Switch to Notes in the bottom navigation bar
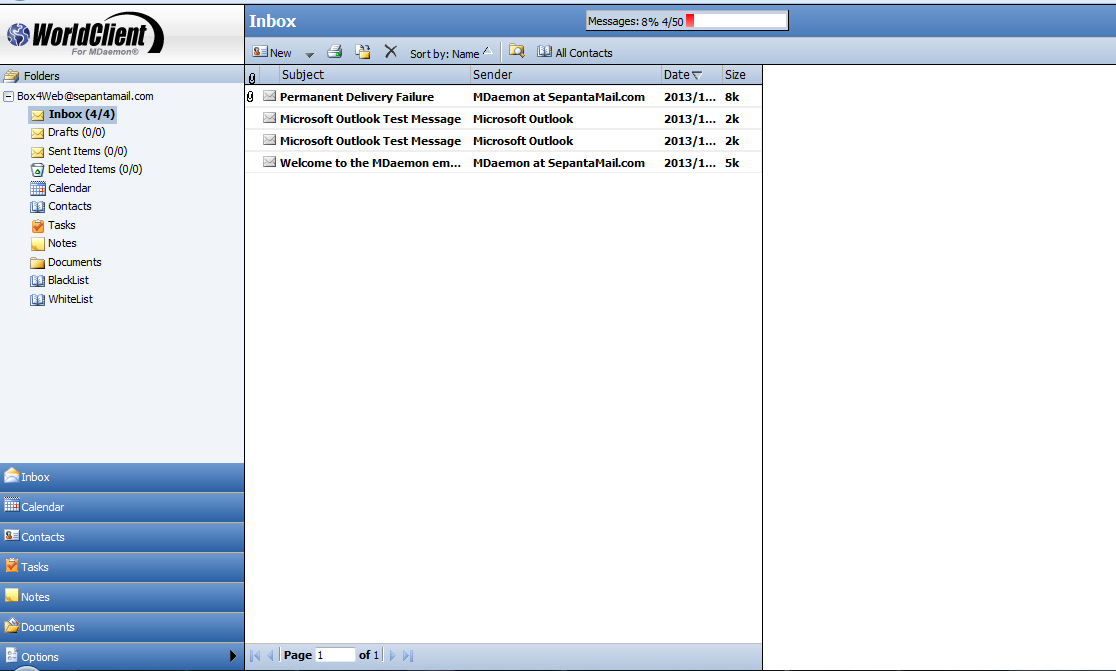Screen dimensions: 1116x671 click(x=122, y=596)
